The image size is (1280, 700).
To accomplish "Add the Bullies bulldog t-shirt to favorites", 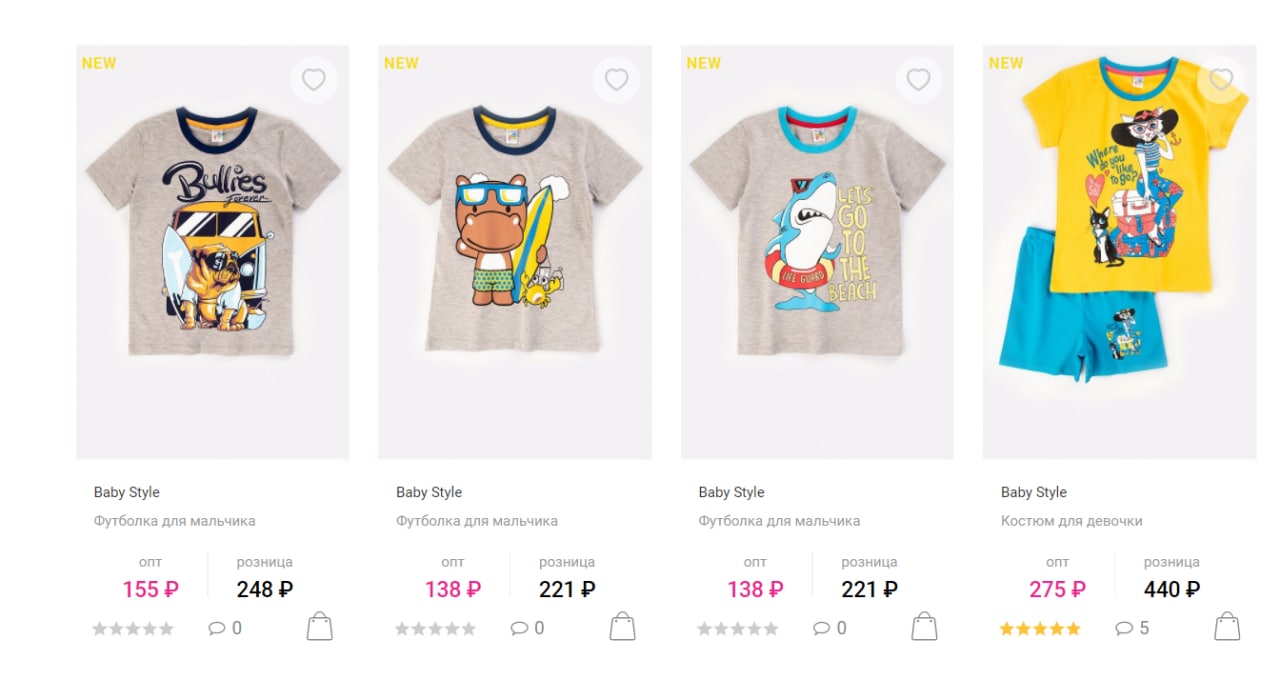I will coord(314,79).
